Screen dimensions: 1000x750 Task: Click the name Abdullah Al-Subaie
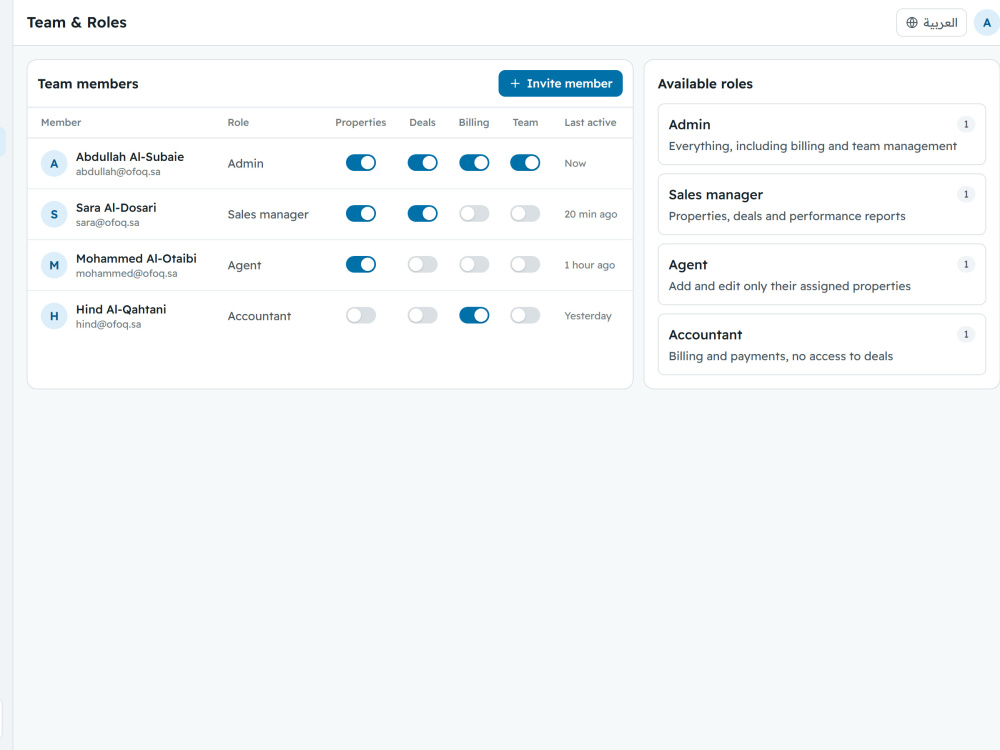pyautogui.click(x=130, y=157)
